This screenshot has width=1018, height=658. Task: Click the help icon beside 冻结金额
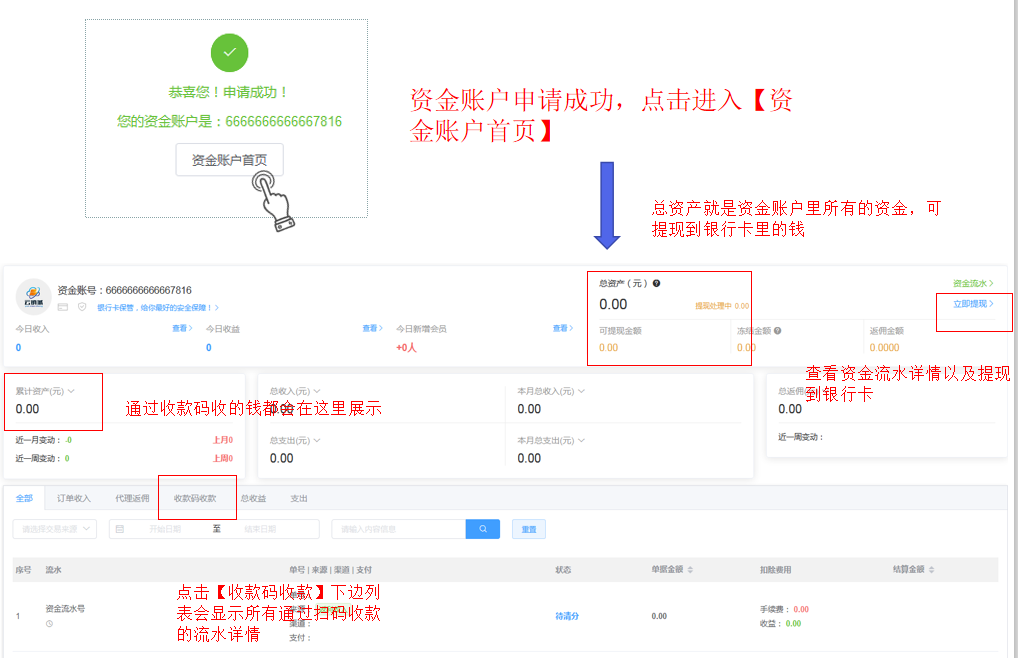[778, 330]
